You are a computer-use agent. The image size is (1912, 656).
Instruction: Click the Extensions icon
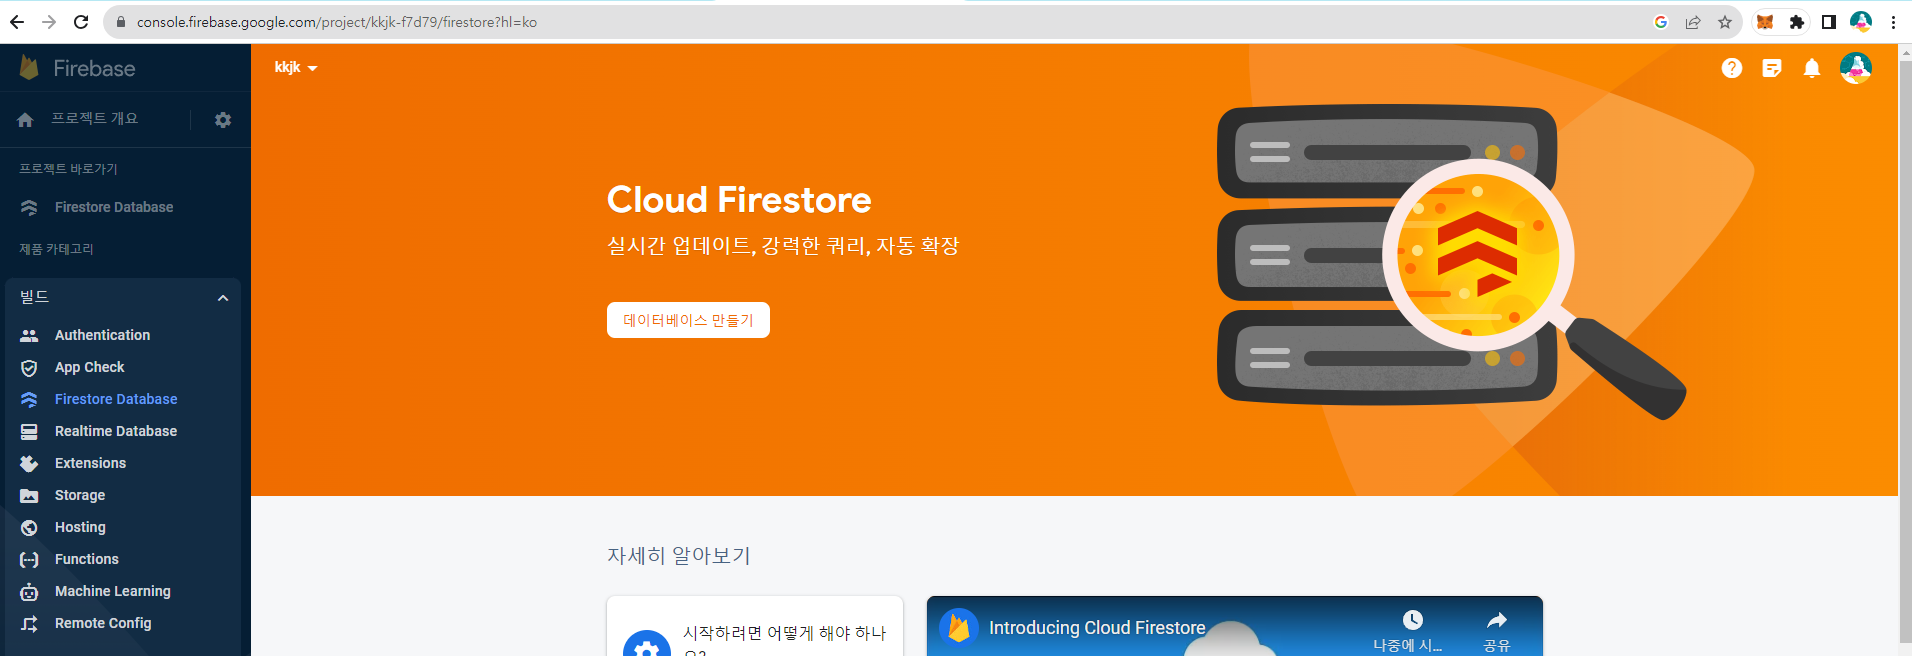tap(29, 463)
